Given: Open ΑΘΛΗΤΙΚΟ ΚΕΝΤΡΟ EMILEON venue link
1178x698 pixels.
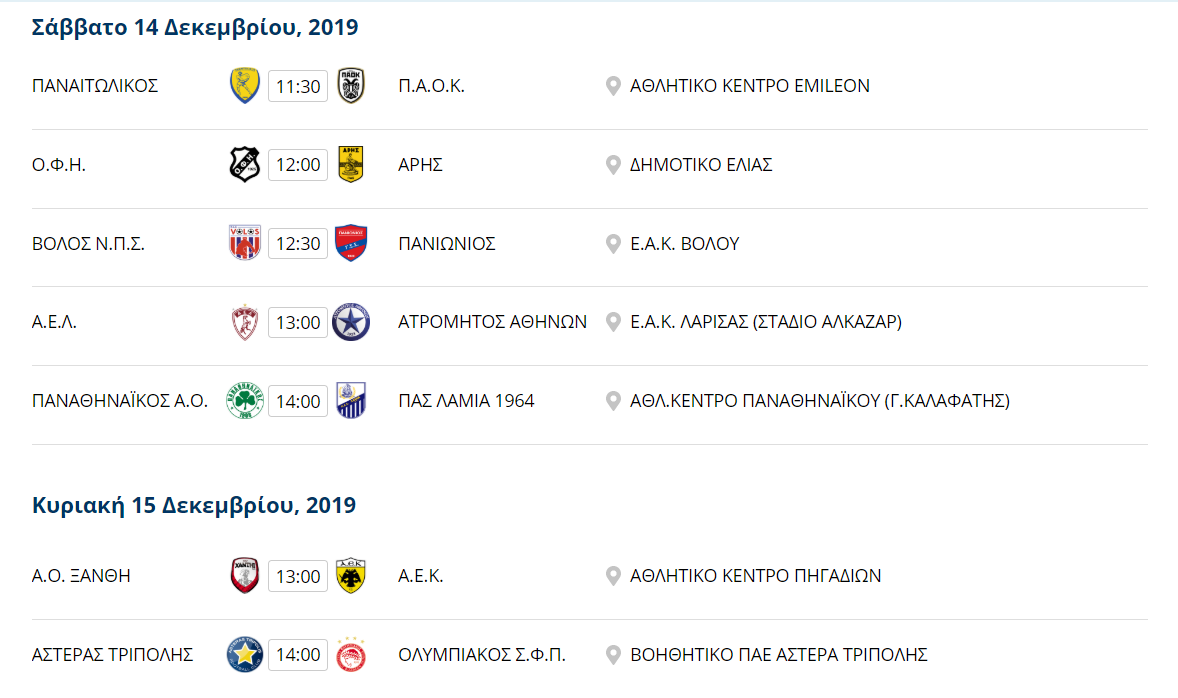Looking at the screenshot, I should click(x=750, y=86).
